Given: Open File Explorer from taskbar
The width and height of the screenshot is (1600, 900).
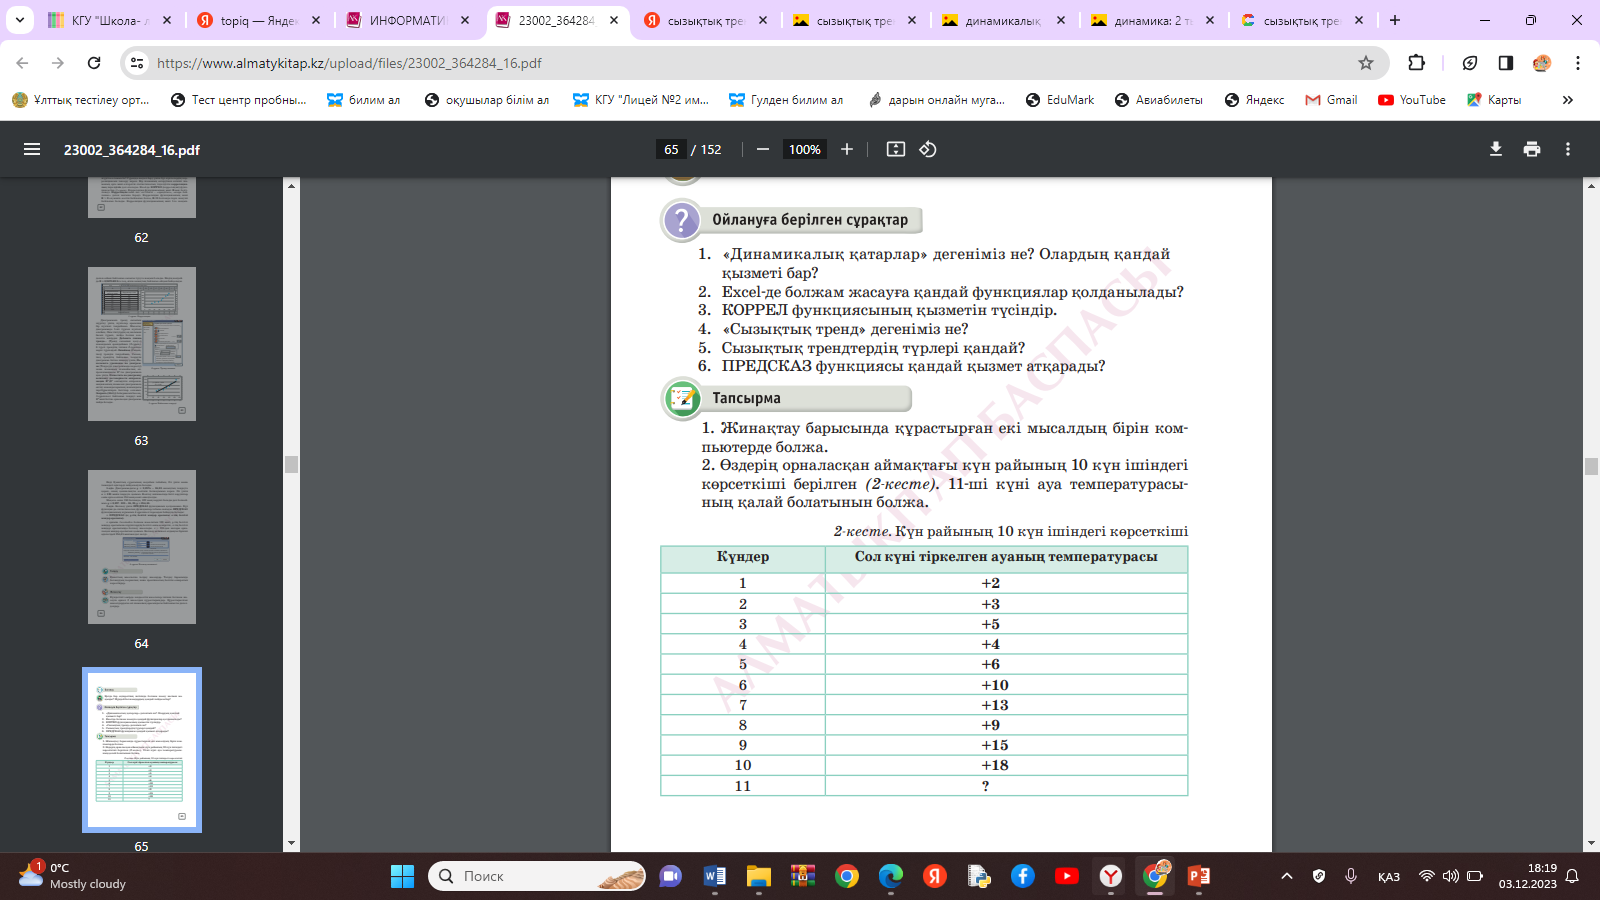Looking at the screenshot, I should (759, 876).
